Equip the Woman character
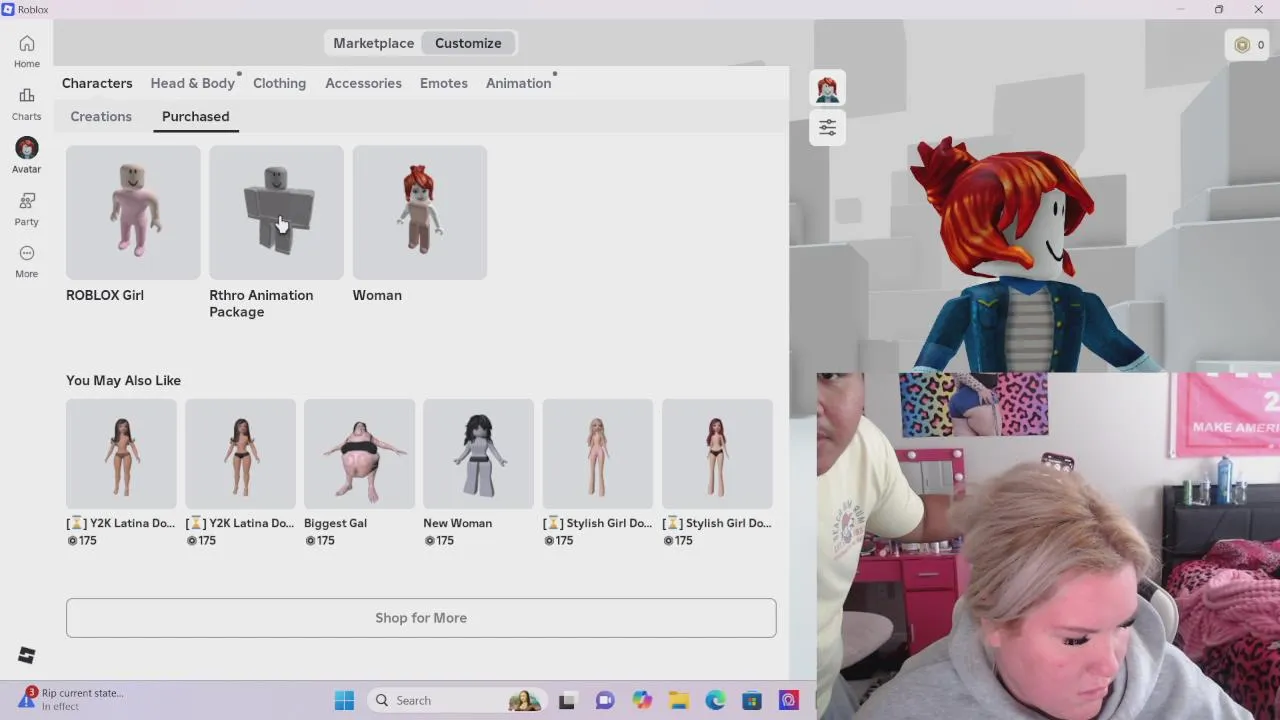Screen dimensions: 1280x720 tap(420, 213)
